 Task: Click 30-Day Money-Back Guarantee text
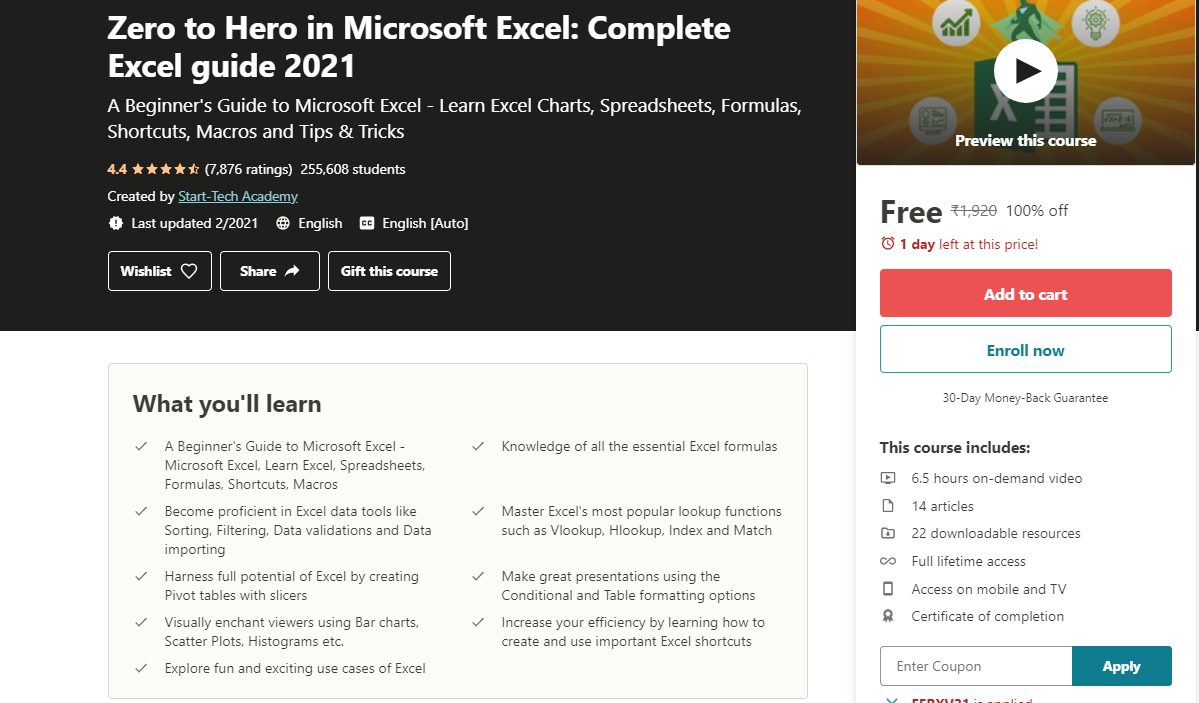1025,398
